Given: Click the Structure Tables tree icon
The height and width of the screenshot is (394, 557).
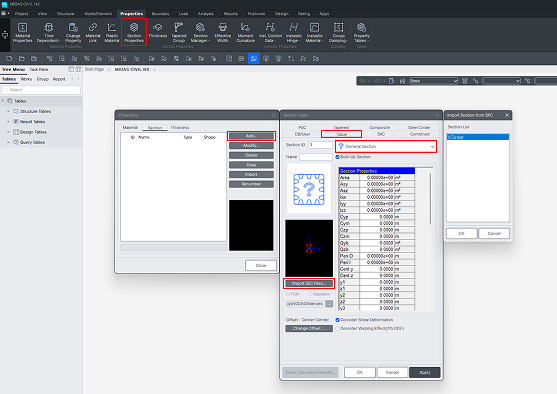Looking at the screenshot, I should [x=16, y=111].
